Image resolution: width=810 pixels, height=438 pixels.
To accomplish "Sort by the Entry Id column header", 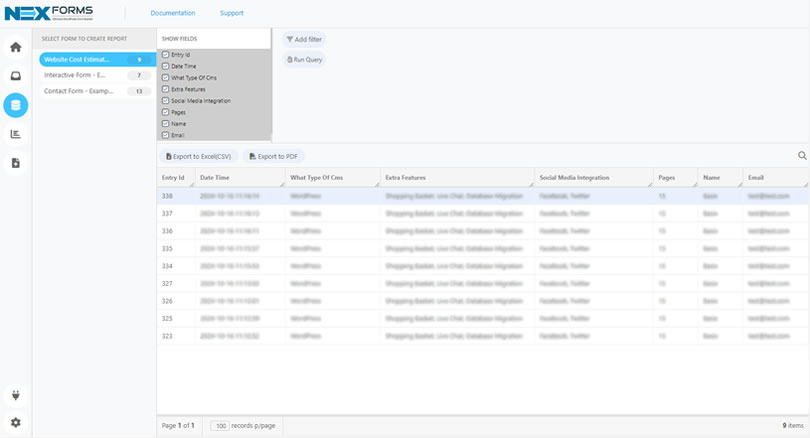I will click(176, 177).
